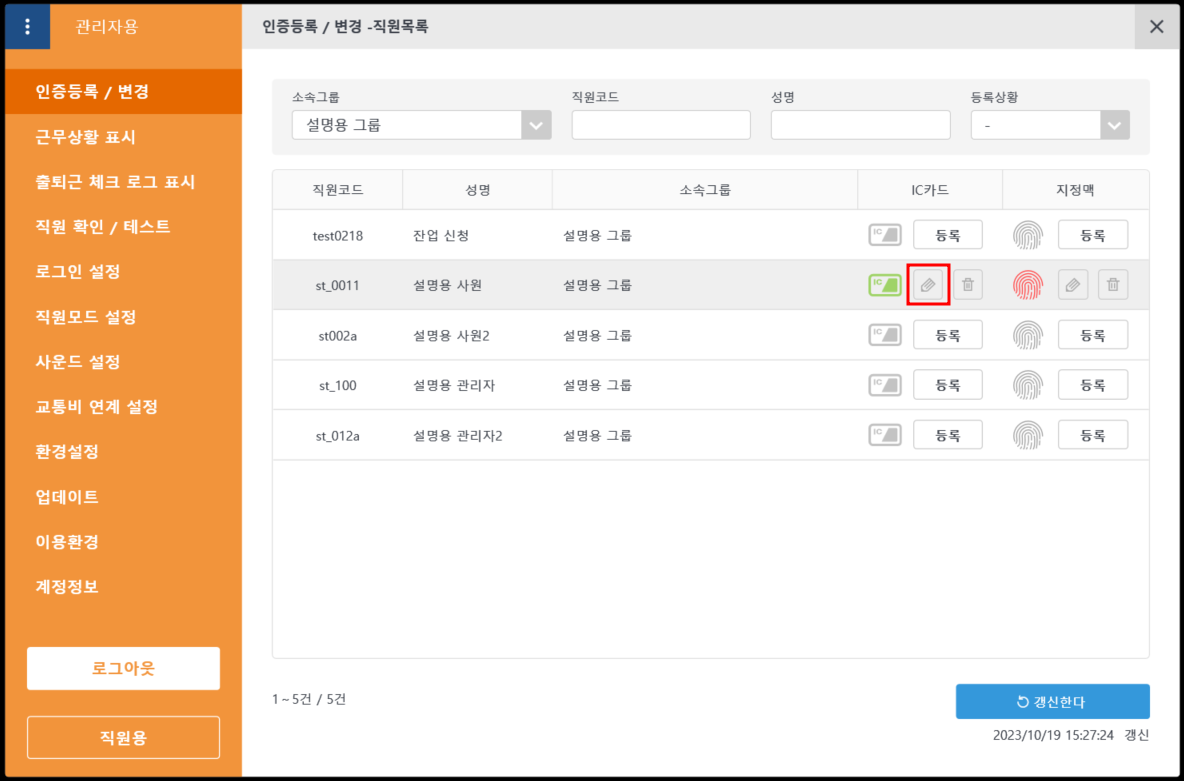Go to 사운드 설정 in sidebar
The image size is (1184, 781).
tap(78, 362)
